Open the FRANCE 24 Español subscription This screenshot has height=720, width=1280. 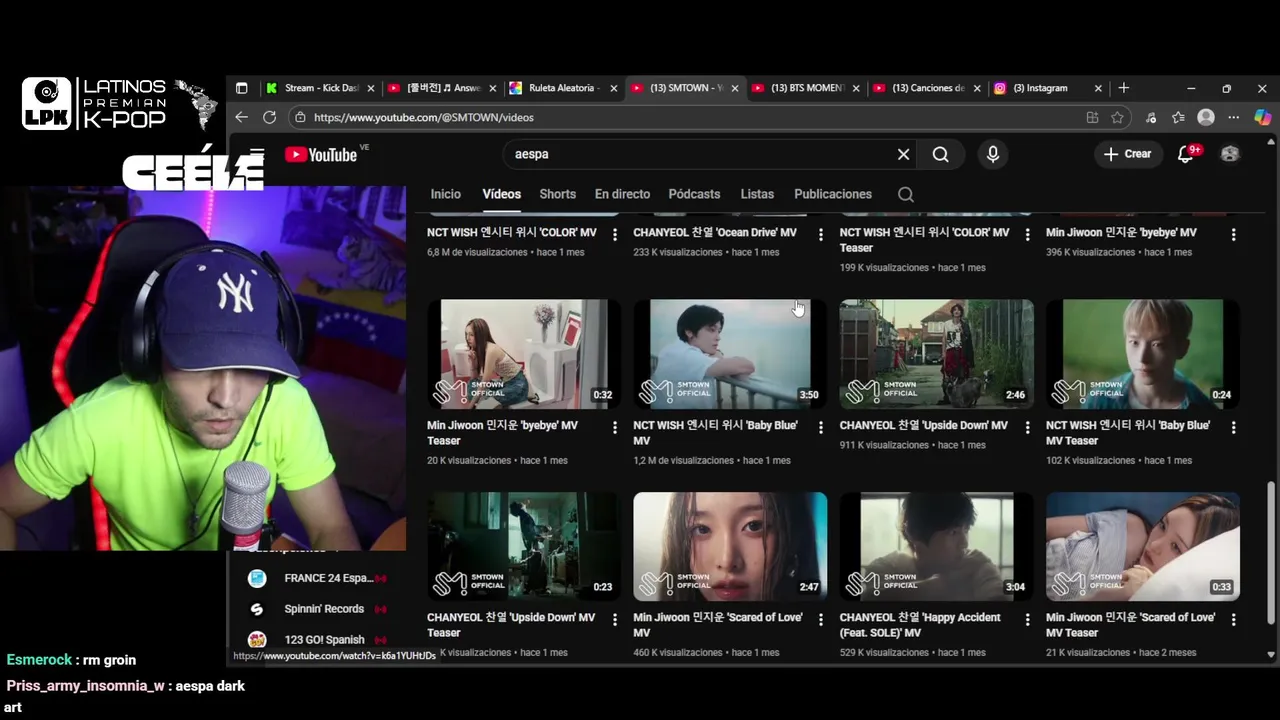(318, 578)
